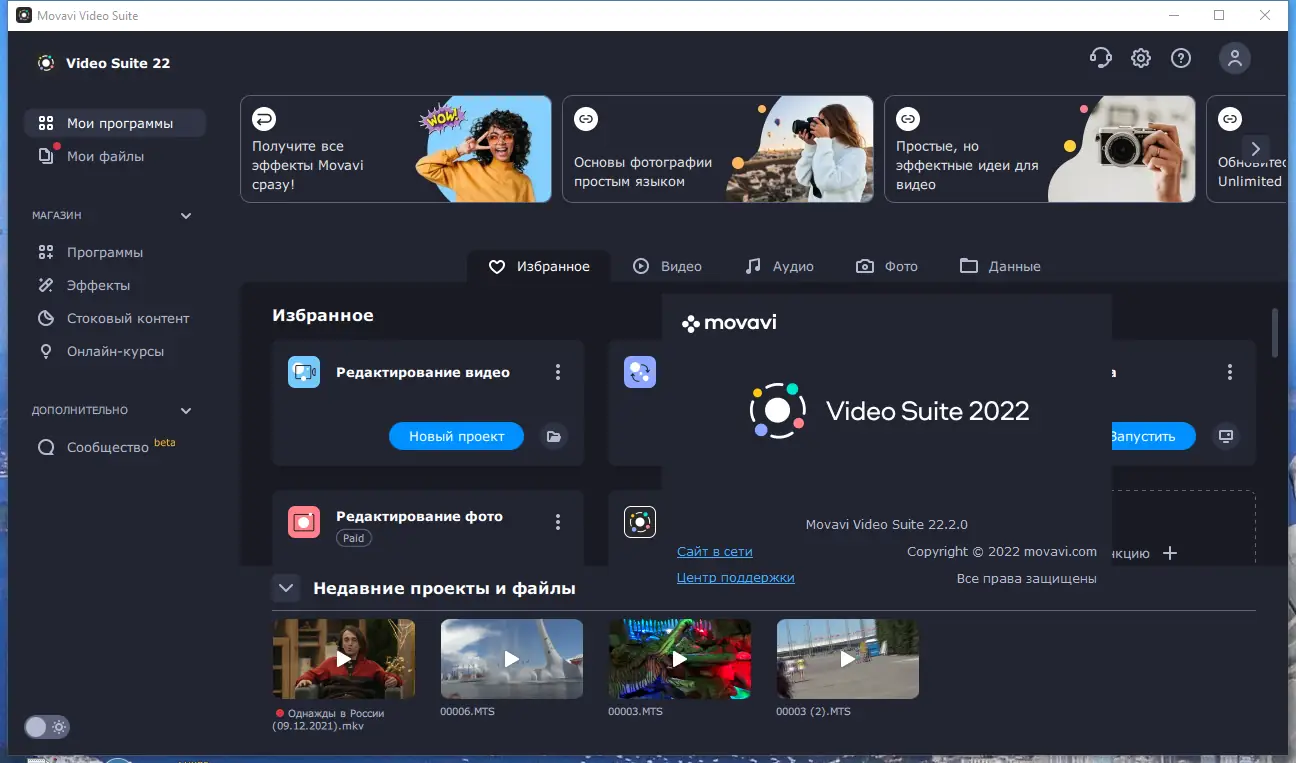Screen dimensions: 1296x763
Task: Open the Центр поддержки link
Action: pyautogui.click(x=735, y=577)
